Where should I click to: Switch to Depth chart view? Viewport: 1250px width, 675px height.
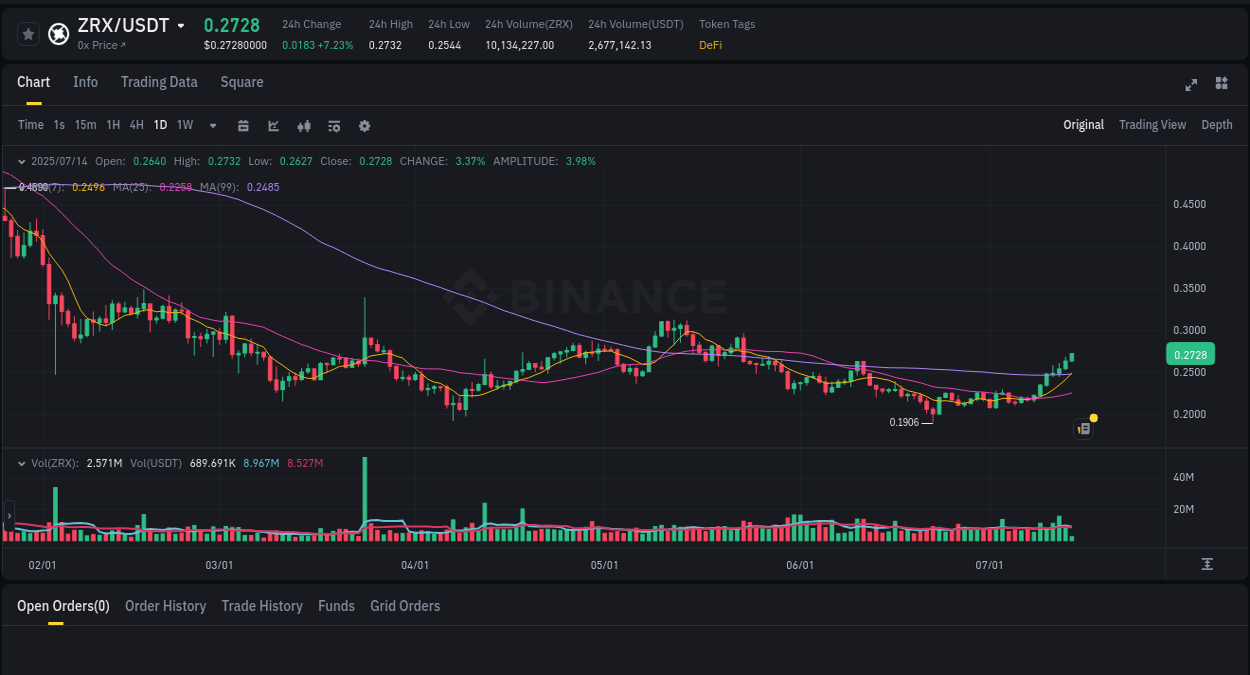click(x=1217, y=125)
